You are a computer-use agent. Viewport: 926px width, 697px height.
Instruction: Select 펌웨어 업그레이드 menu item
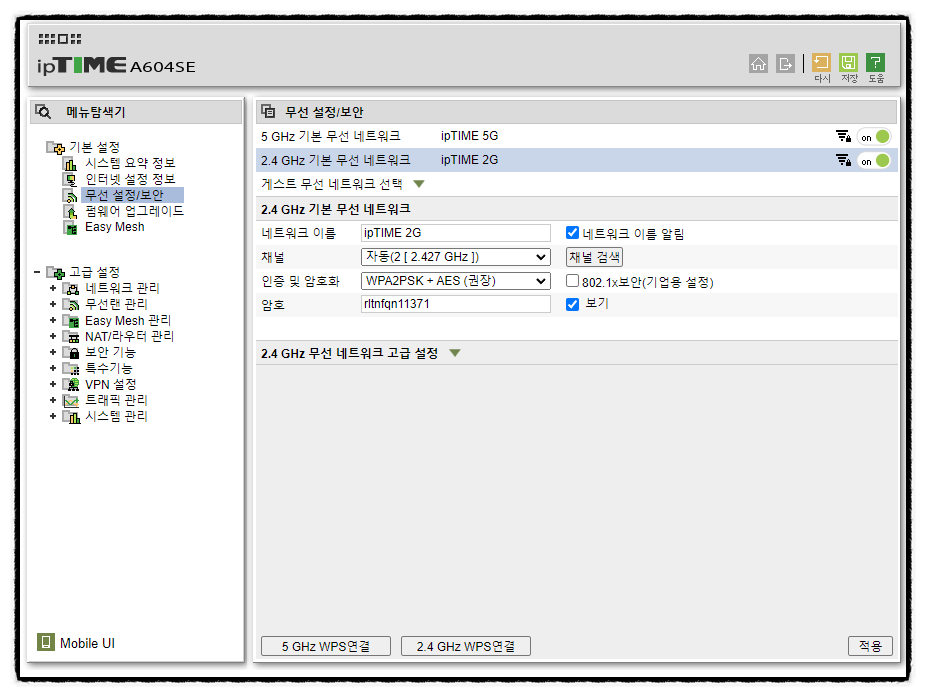(x=134, y=211)
